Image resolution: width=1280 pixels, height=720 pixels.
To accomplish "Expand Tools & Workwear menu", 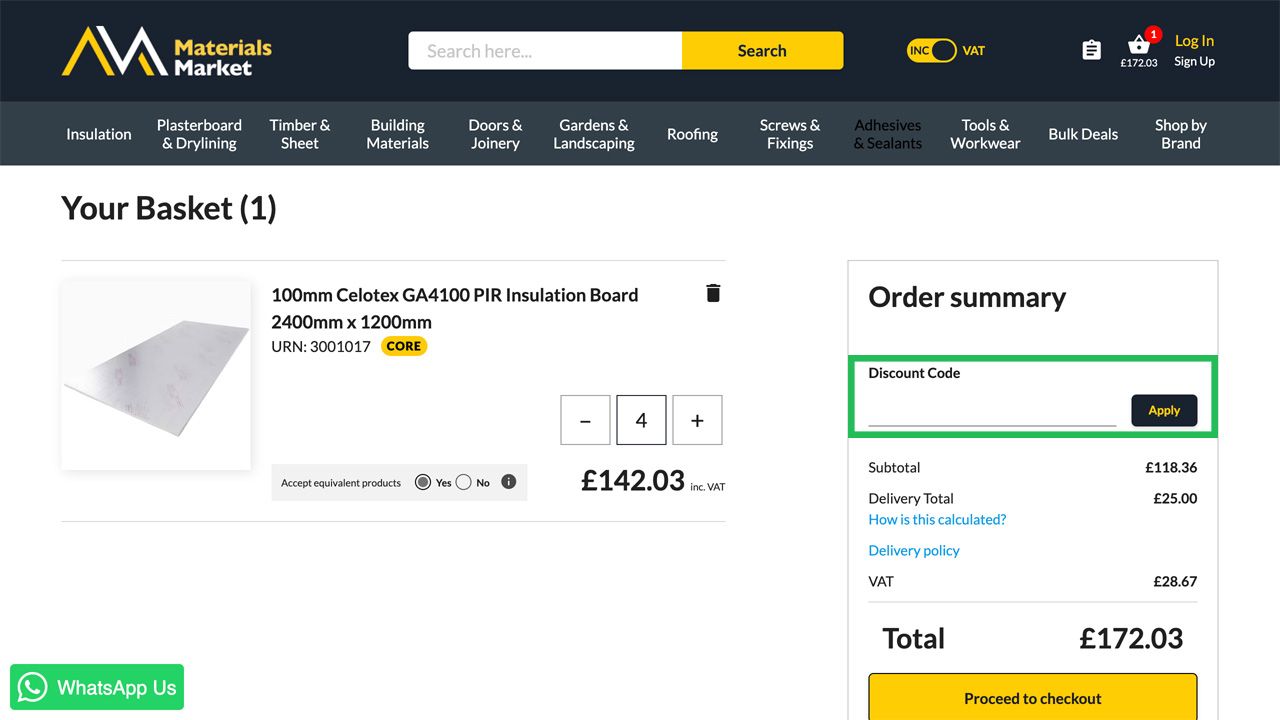I will point(985,134).
